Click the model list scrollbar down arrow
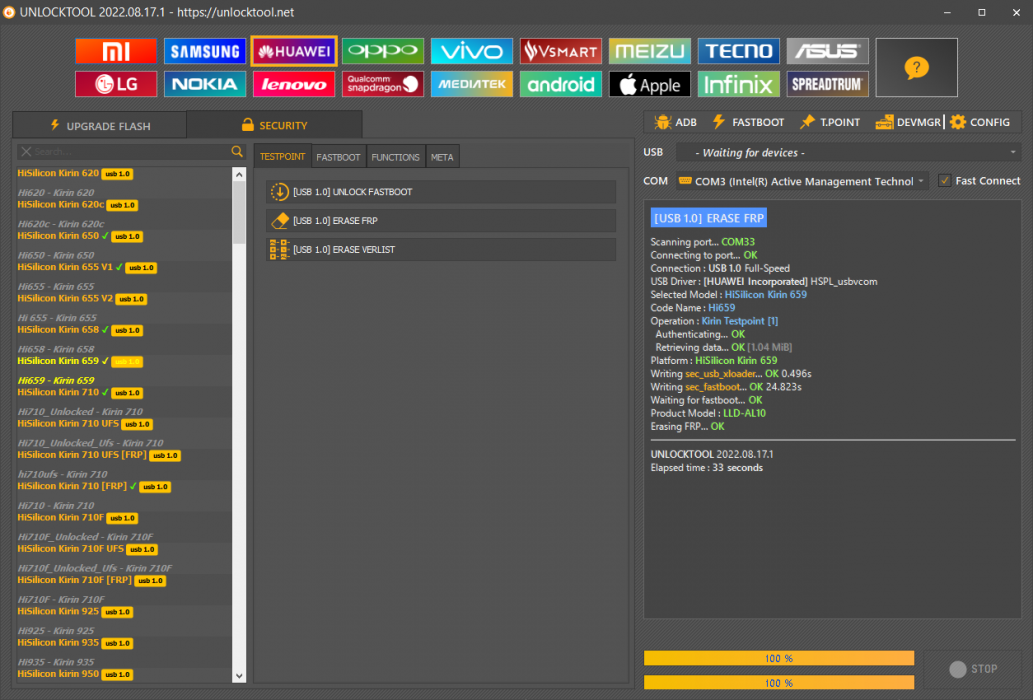Image resolution: width=1033 pixels, height=700 pixels. (239, 676)
